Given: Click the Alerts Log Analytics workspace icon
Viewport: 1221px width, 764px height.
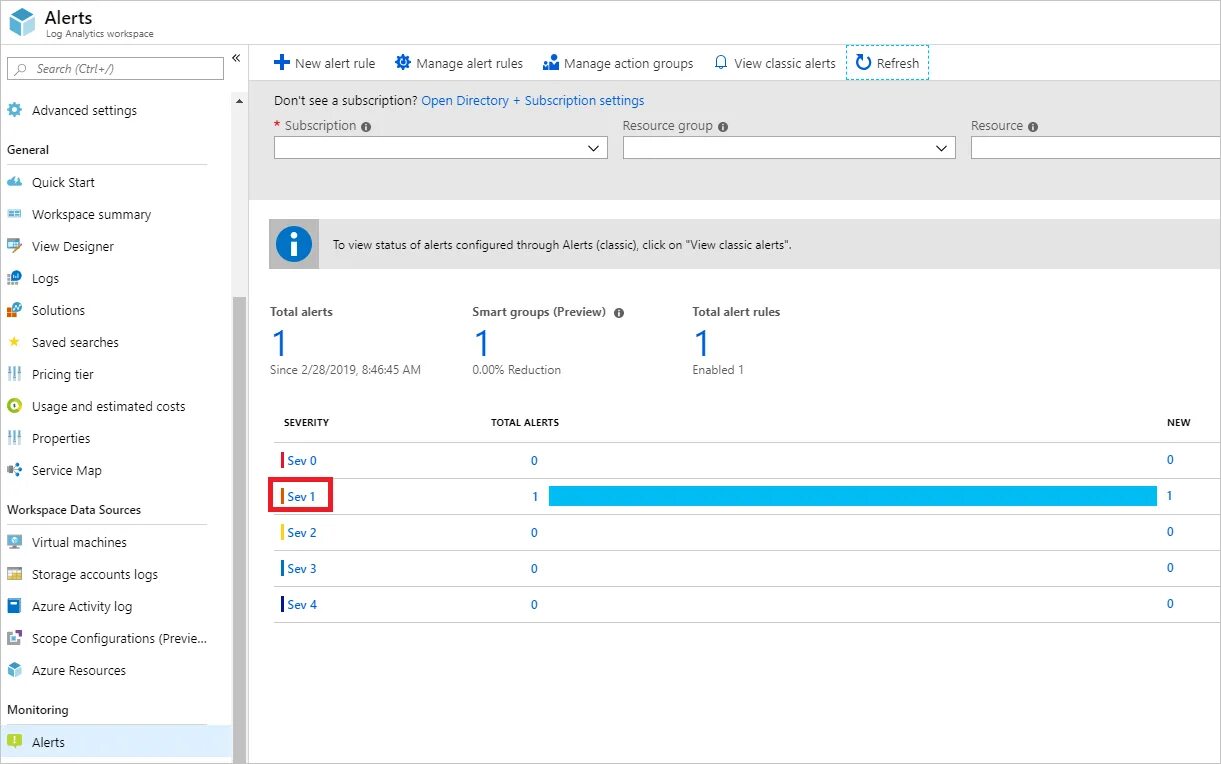Looking at the screenshot, I should pyautogui.click(x=22, y=22).
